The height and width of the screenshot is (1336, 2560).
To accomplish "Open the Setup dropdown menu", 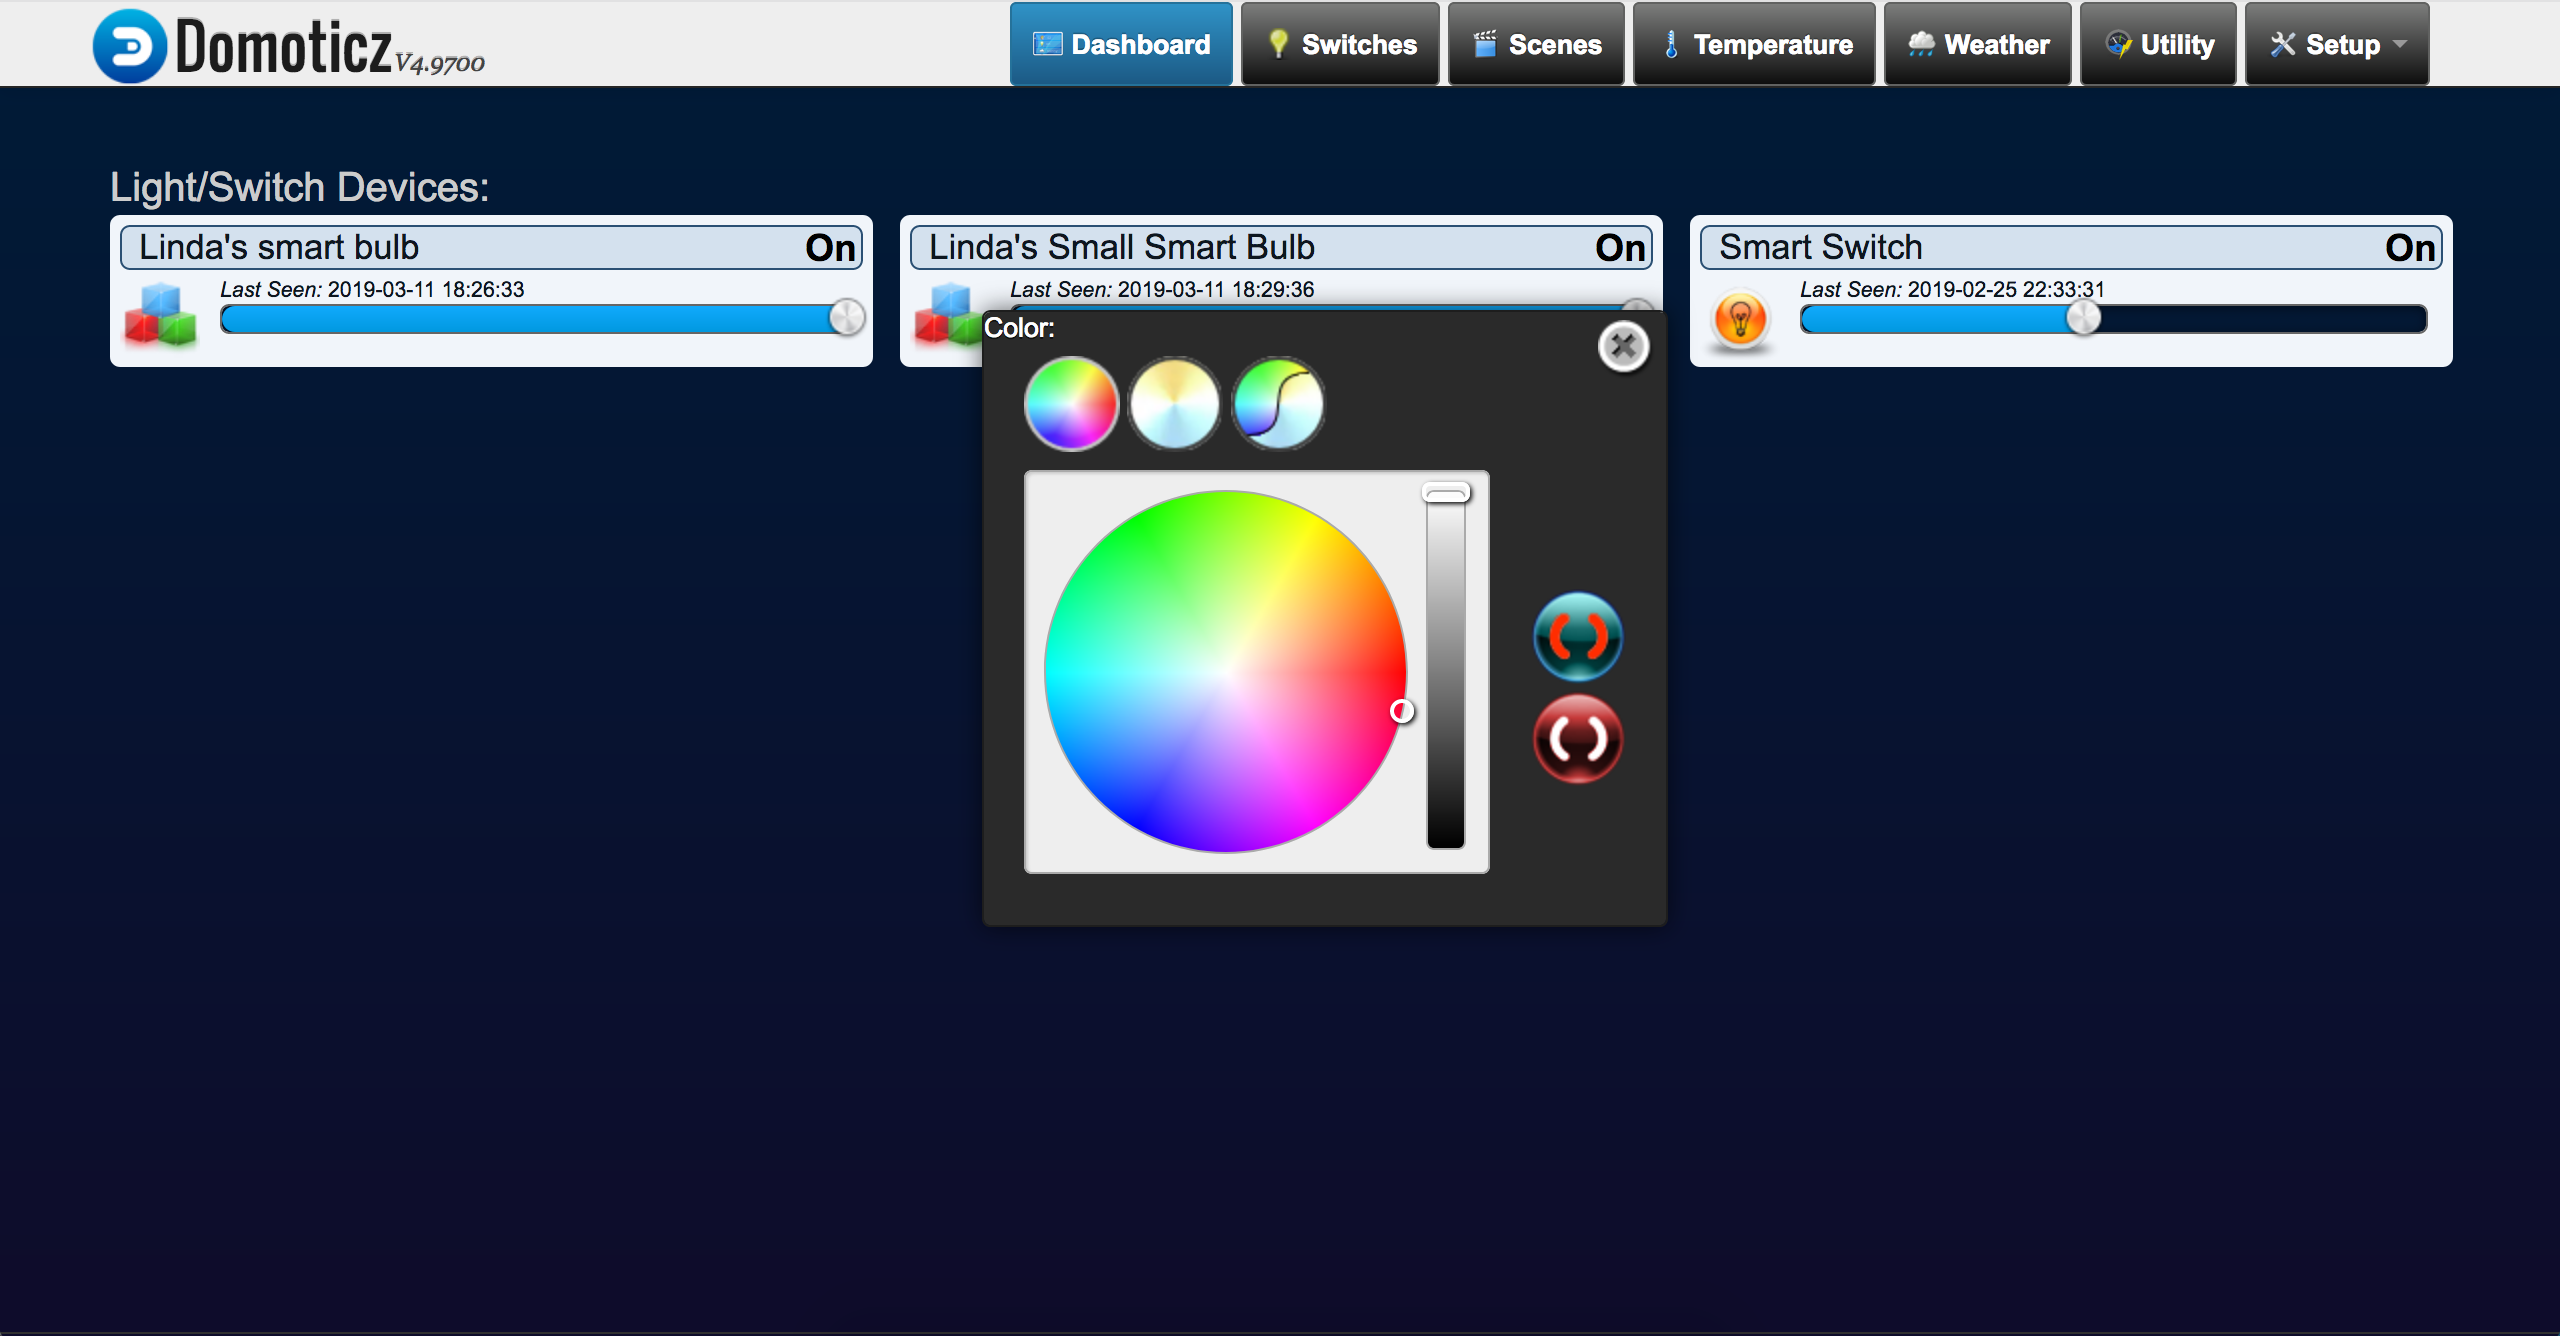I will [x=2336, y=45].
